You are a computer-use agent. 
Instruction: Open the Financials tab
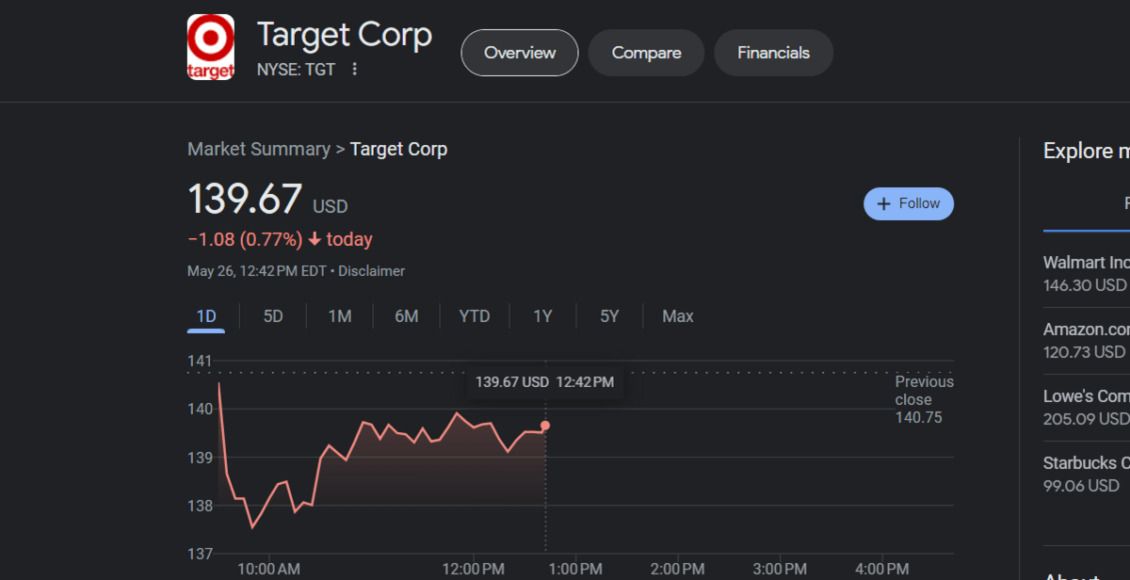click(x=773, y=53)
